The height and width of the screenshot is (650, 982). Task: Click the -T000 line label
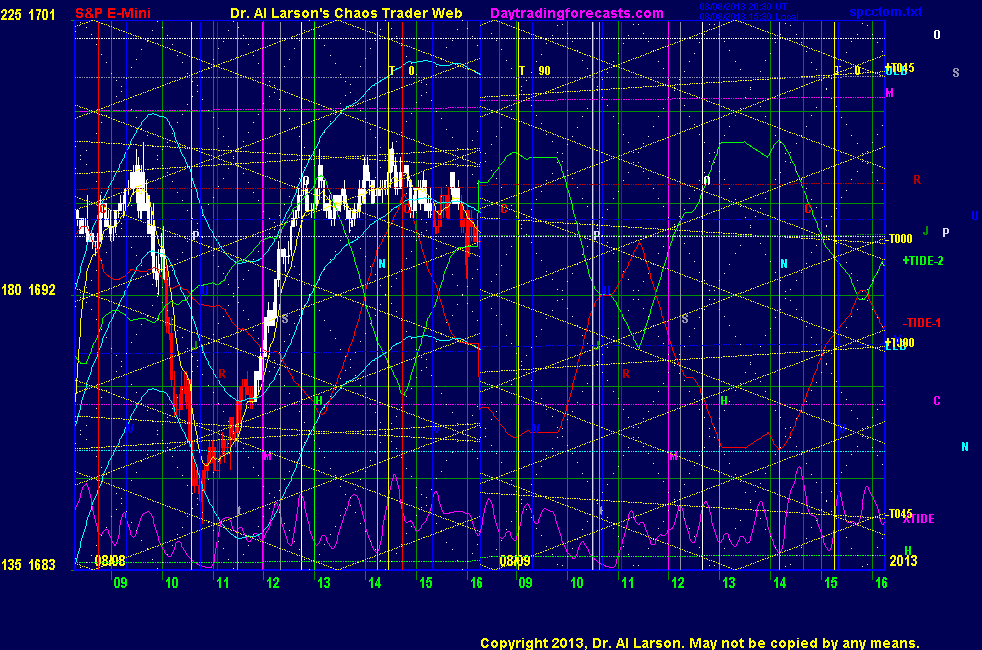click(900, 239)
